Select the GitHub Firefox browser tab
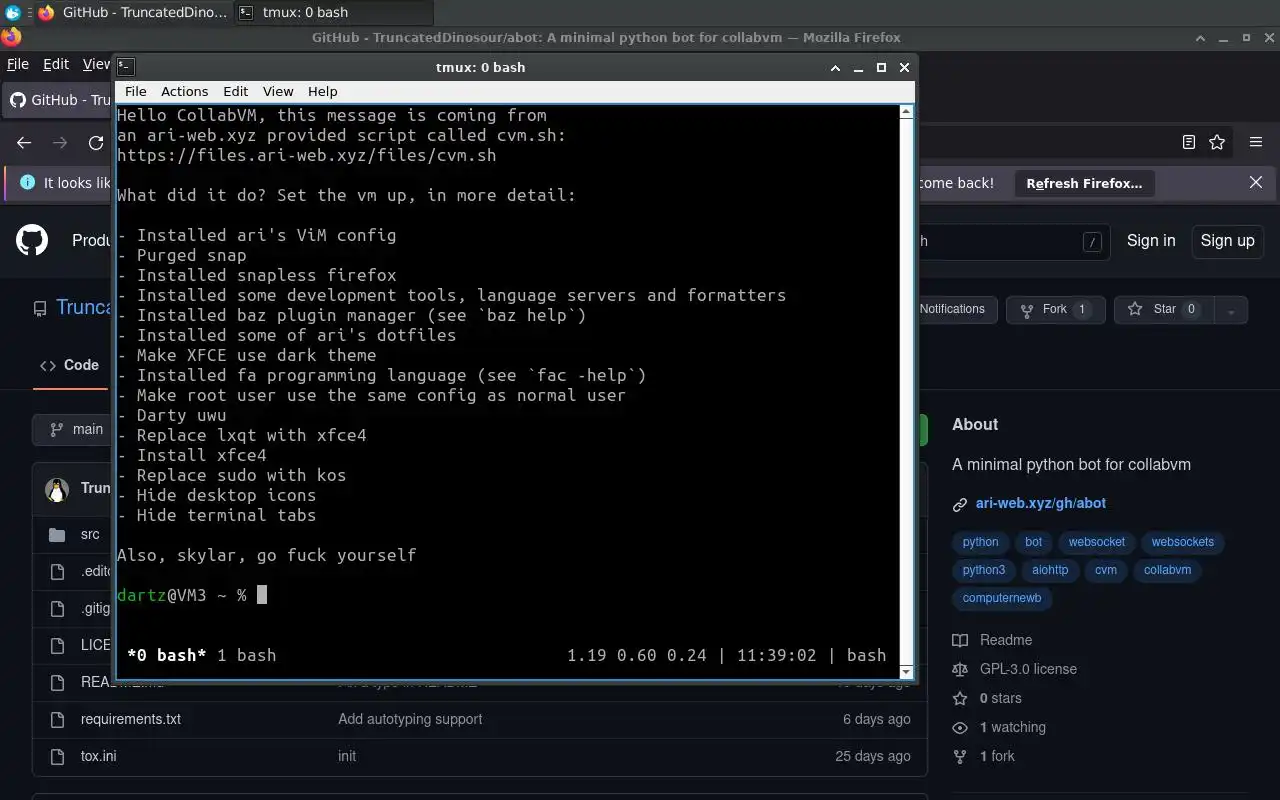 tap(60, 100)
